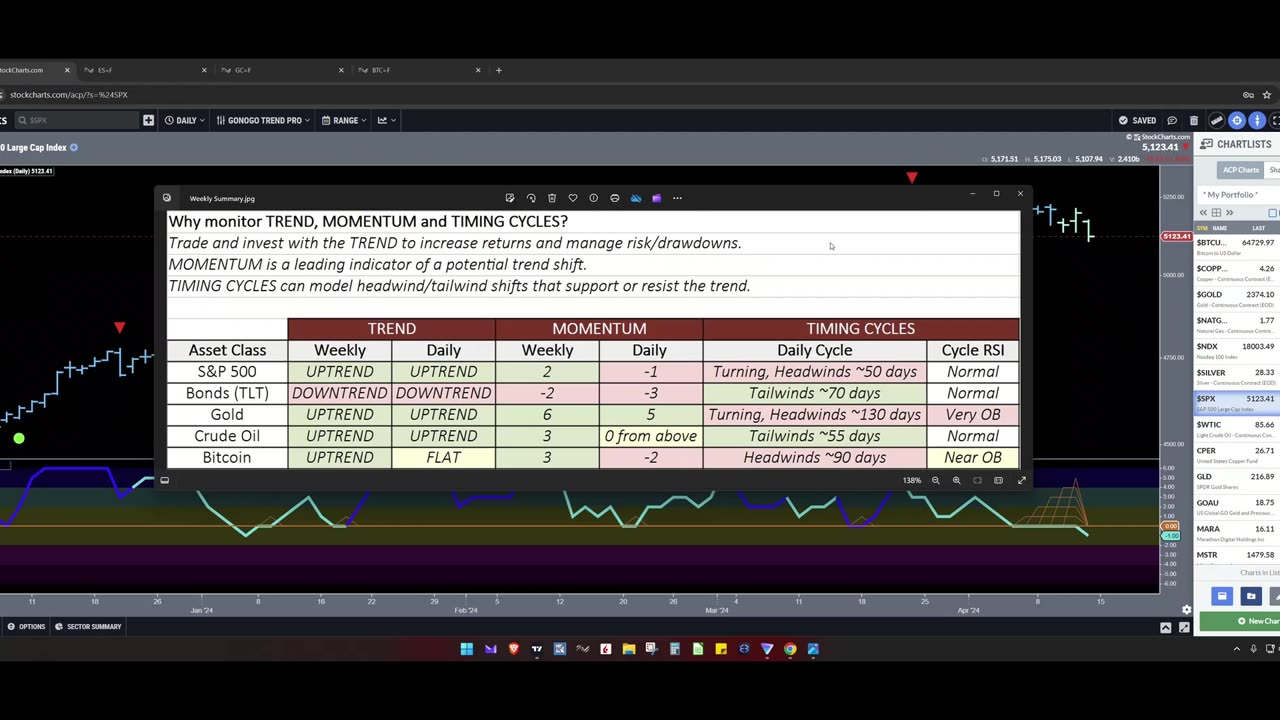Screen dimensions: 1280x720
Task: Select the MARA row in the chartlist
Action: 1237,532
